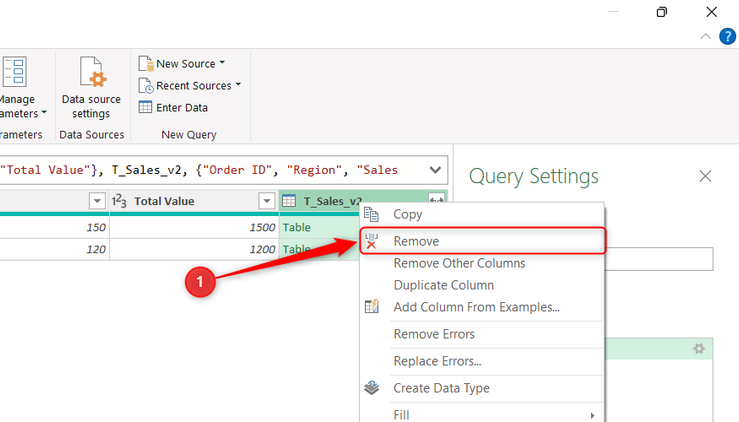
Task: Close the Power Query window
Action: coord(712,12)
